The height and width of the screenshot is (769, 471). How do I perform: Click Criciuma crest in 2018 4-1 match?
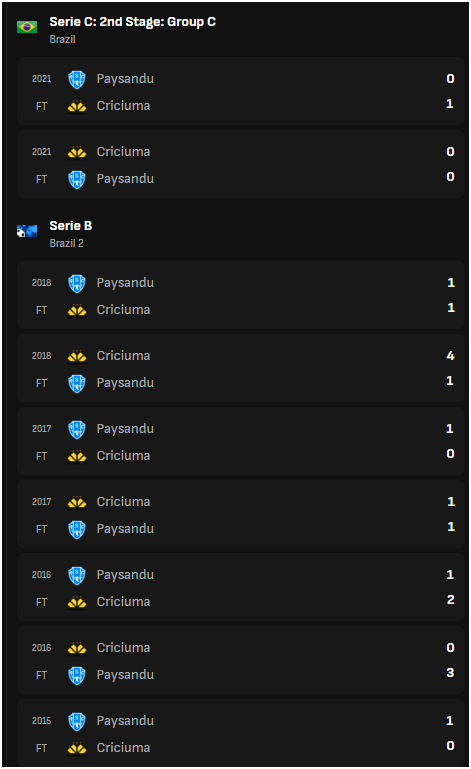click(77, 356)
